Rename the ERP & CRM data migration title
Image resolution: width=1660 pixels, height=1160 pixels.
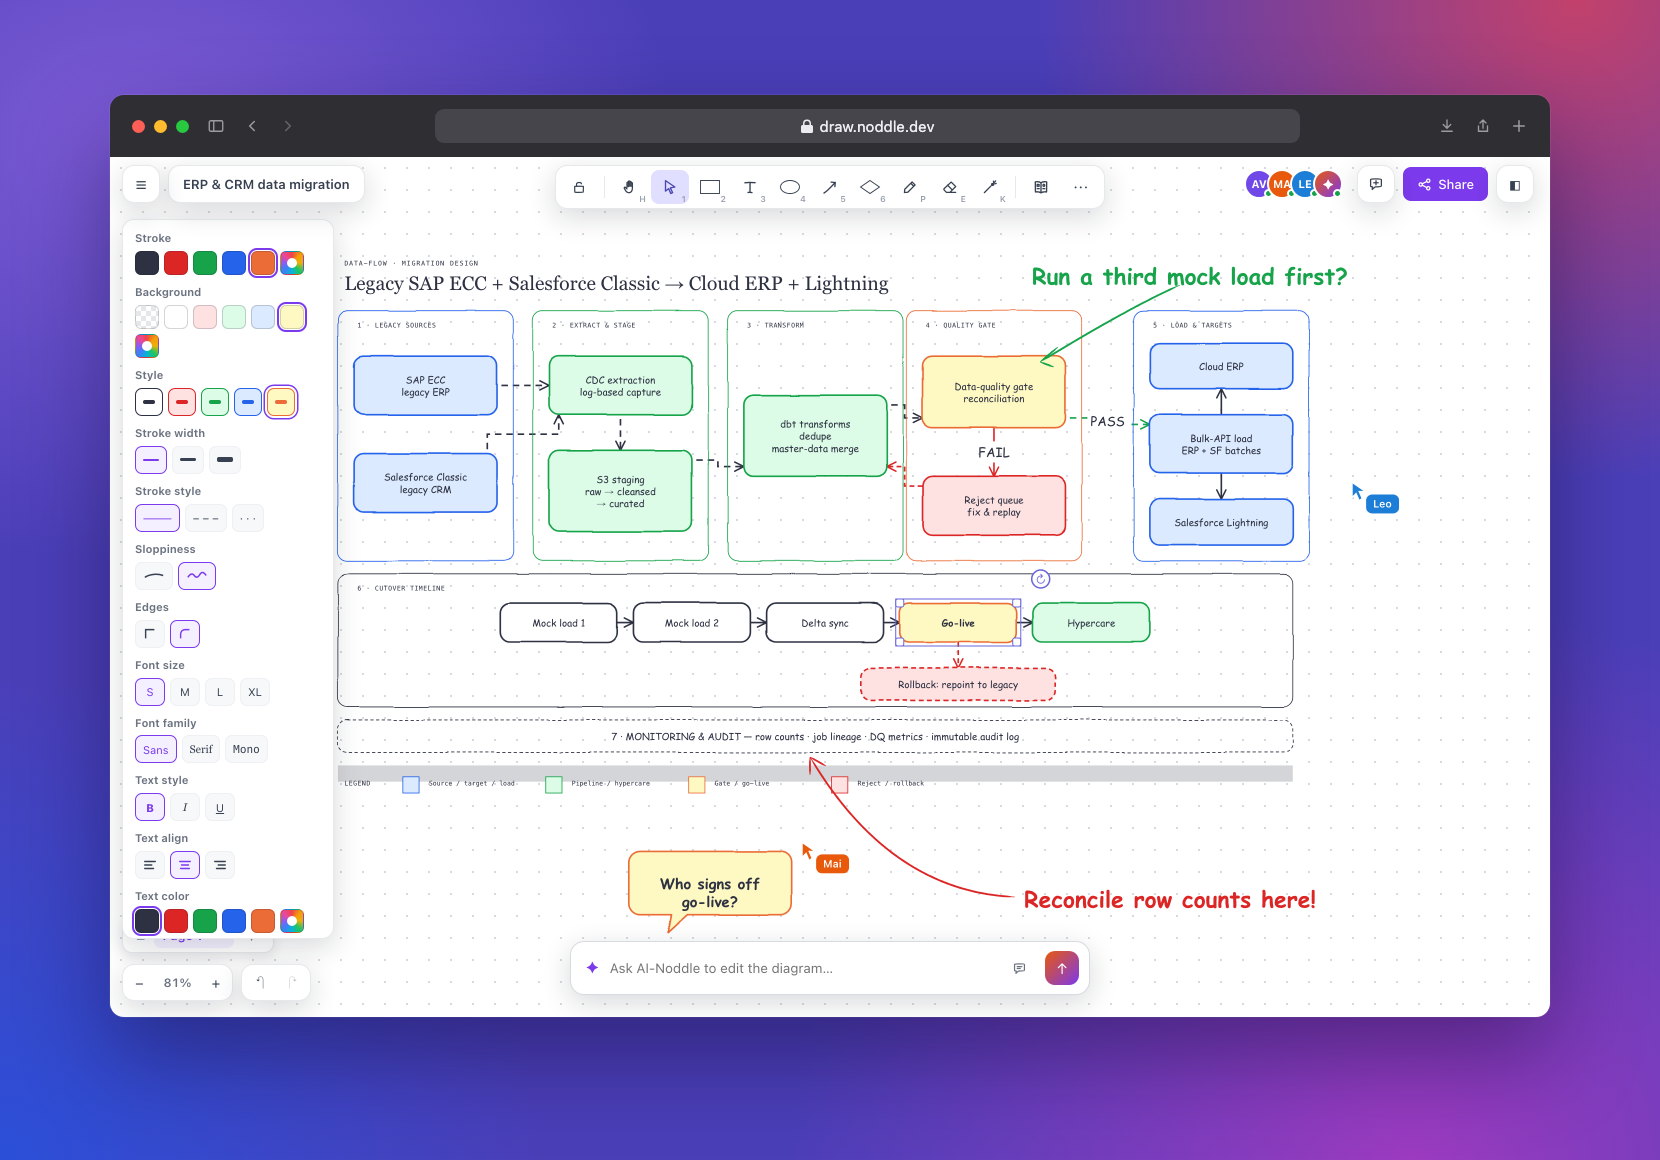click(266, 185)
